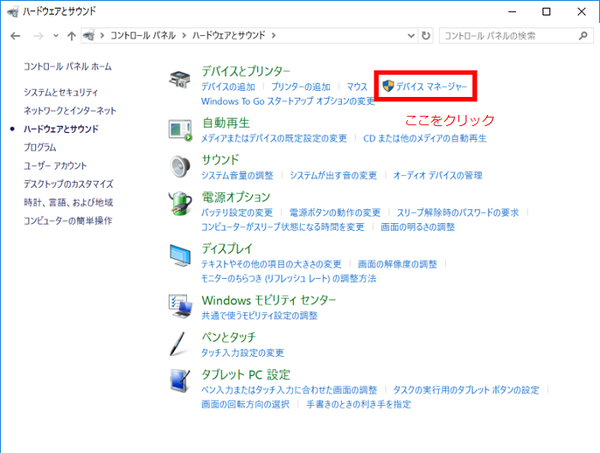
Task: Click the address bar control panel icon
Action: point(89,36)
